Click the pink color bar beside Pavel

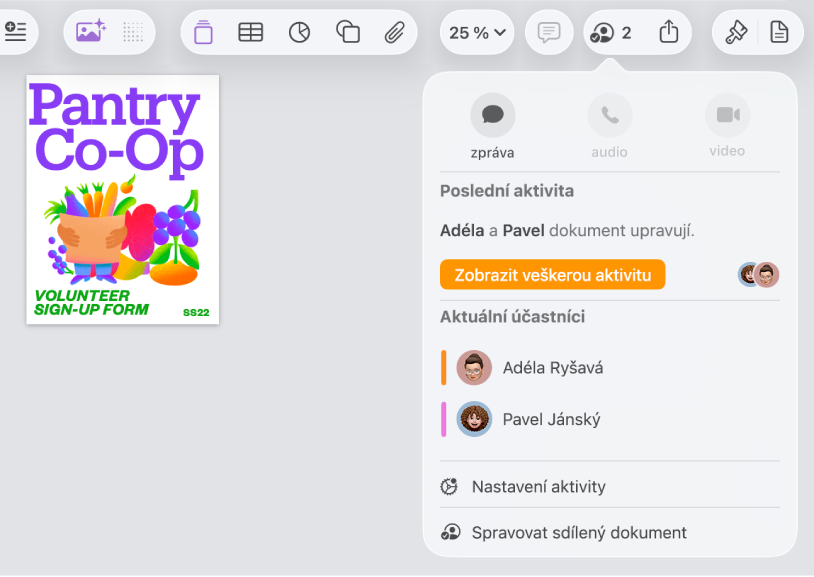(x=444, y=419)
